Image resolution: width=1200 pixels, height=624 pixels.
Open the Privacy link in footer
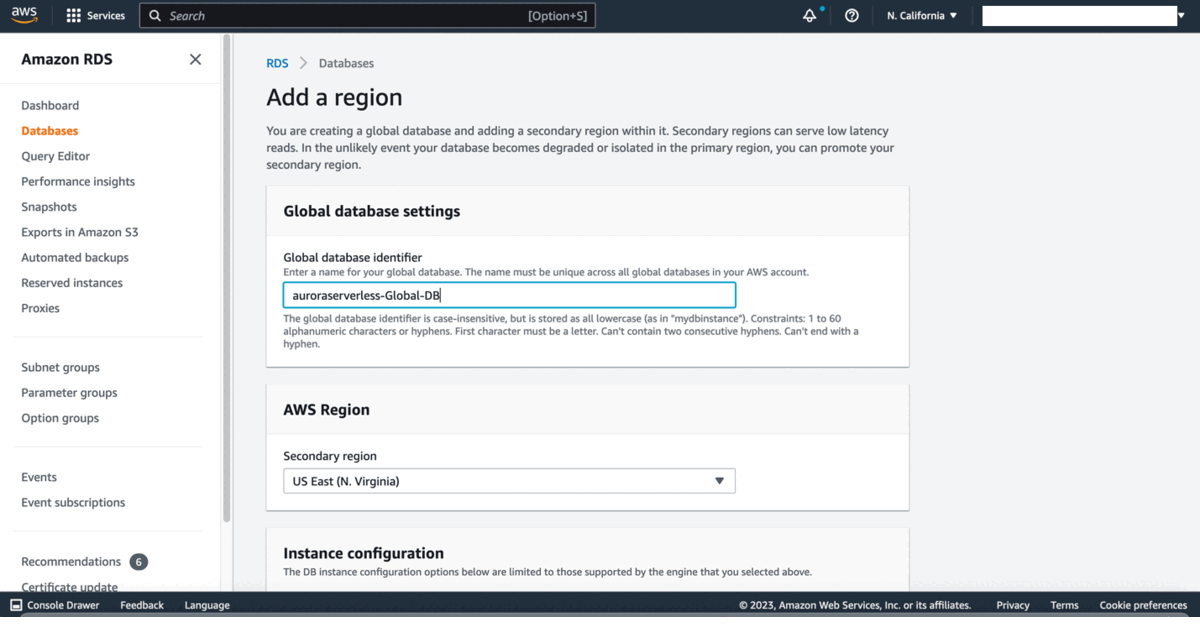click(x=1013, y=605)
